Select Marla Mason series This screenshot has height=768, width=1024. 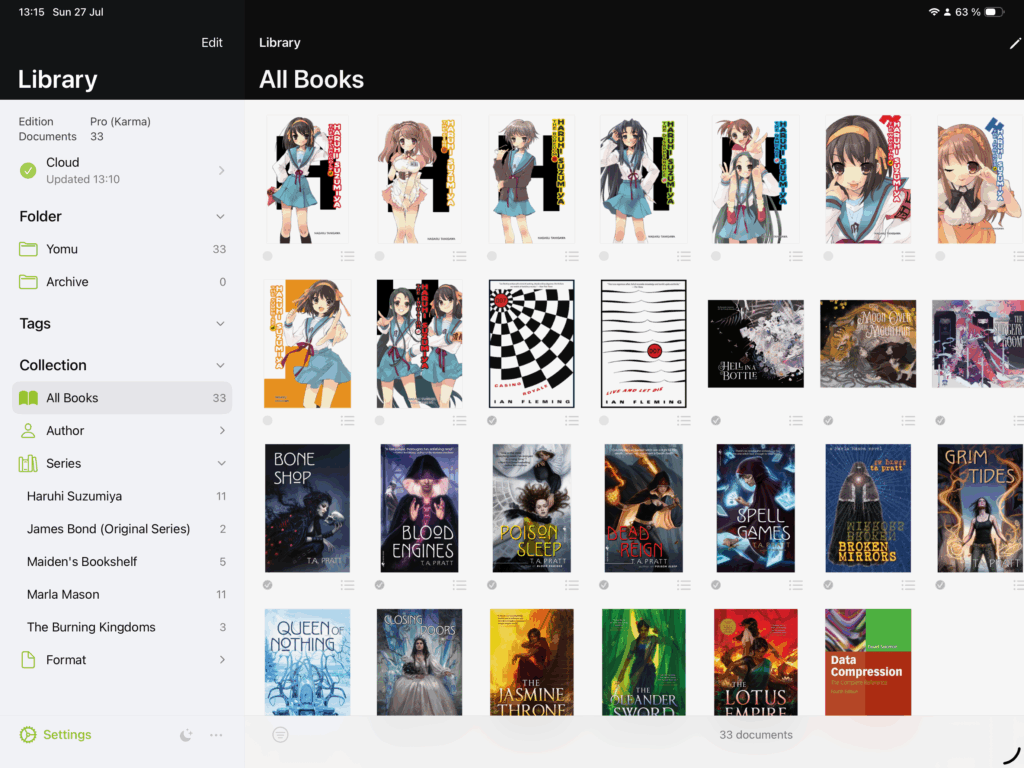click(122, 594)
